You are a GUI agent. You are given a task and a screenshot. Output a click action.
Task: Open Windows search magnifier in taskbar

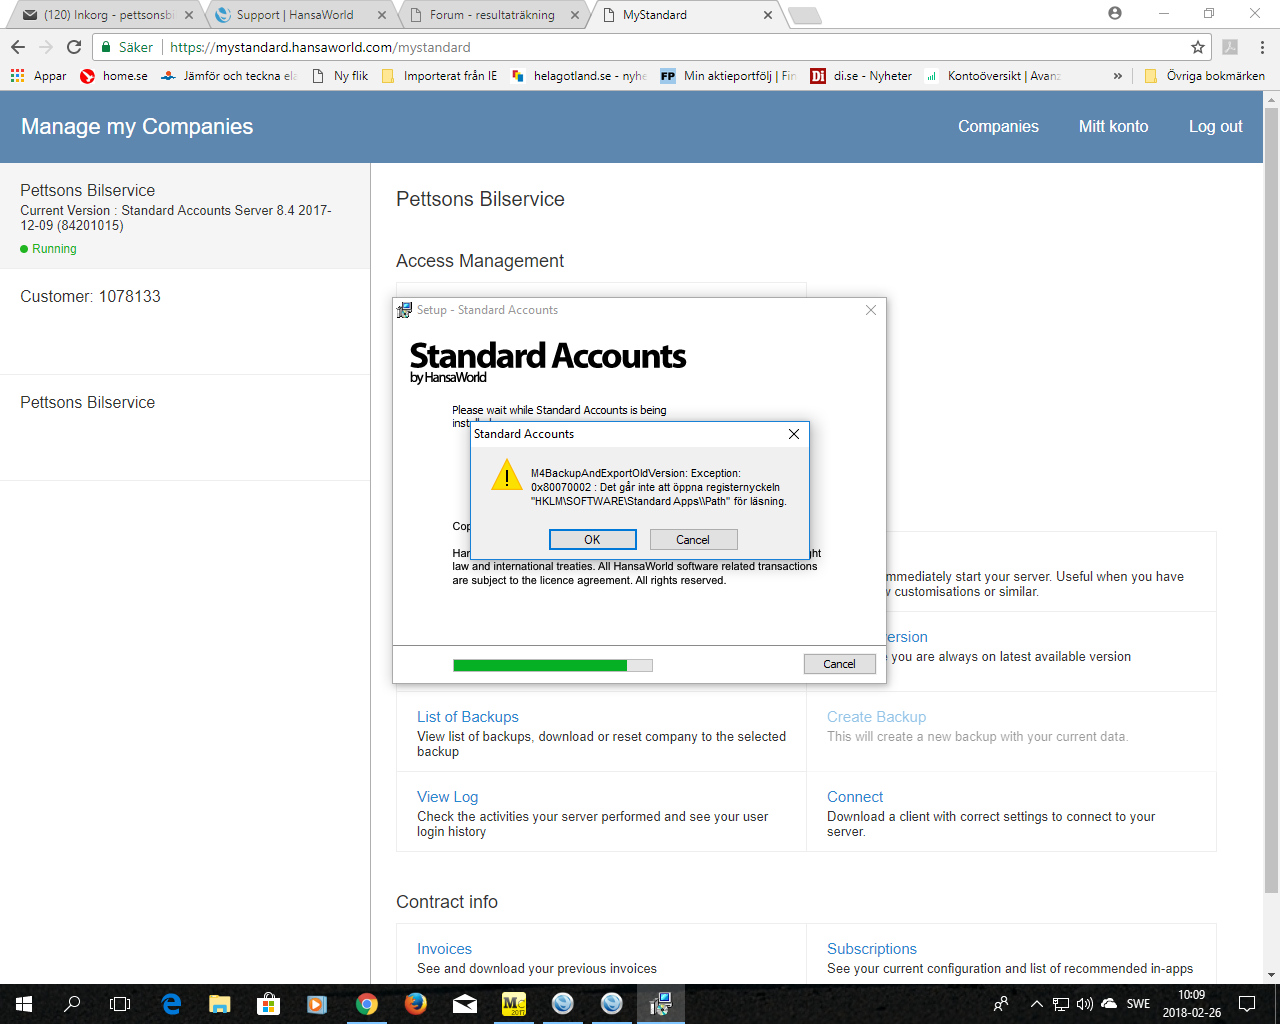pyautogui.click(x=72, y=1004)
